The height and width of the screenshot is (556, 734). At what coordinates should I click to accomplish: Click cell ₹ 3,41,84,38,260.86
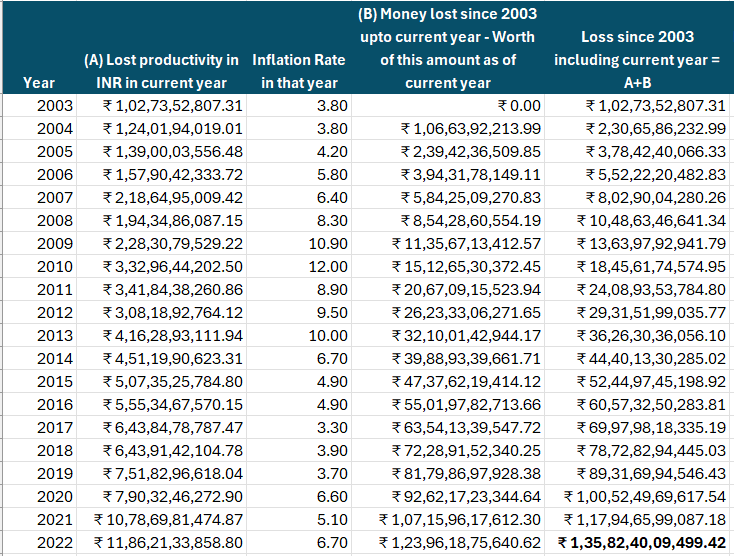(161, 290)
